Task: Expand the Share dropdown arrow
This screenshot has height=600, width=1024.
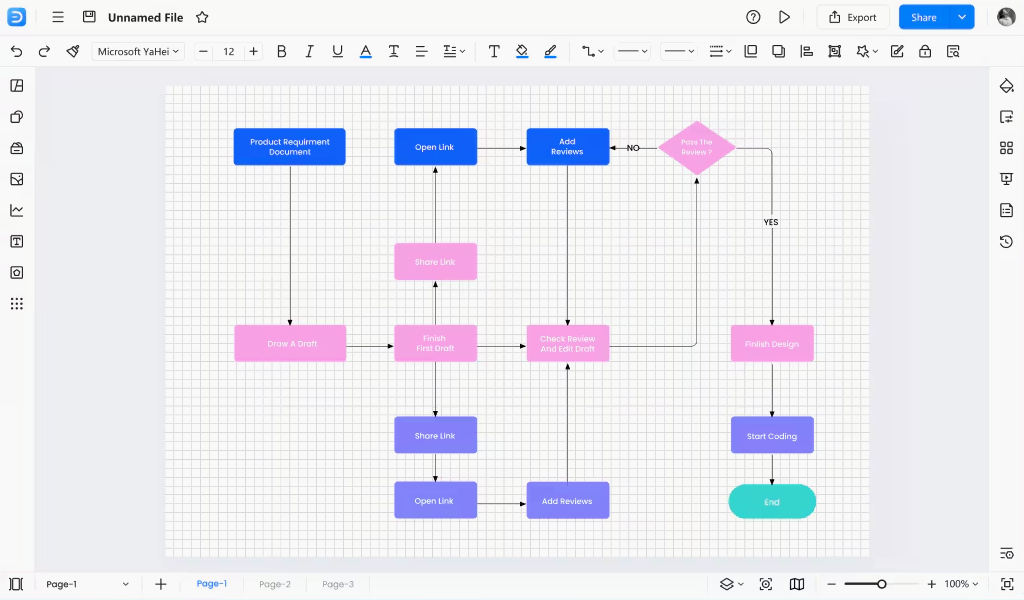Action: [x=962, y=18]
